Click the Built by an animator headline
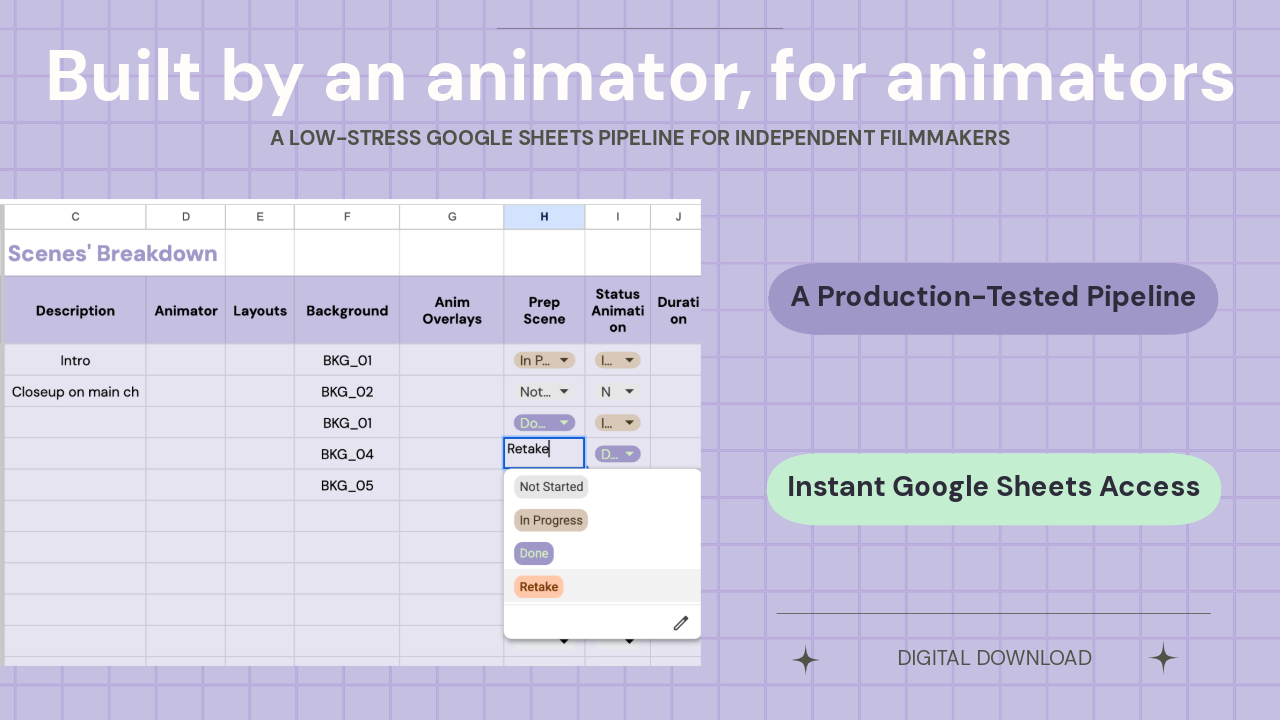1280x720 pixels. [640, 76]
